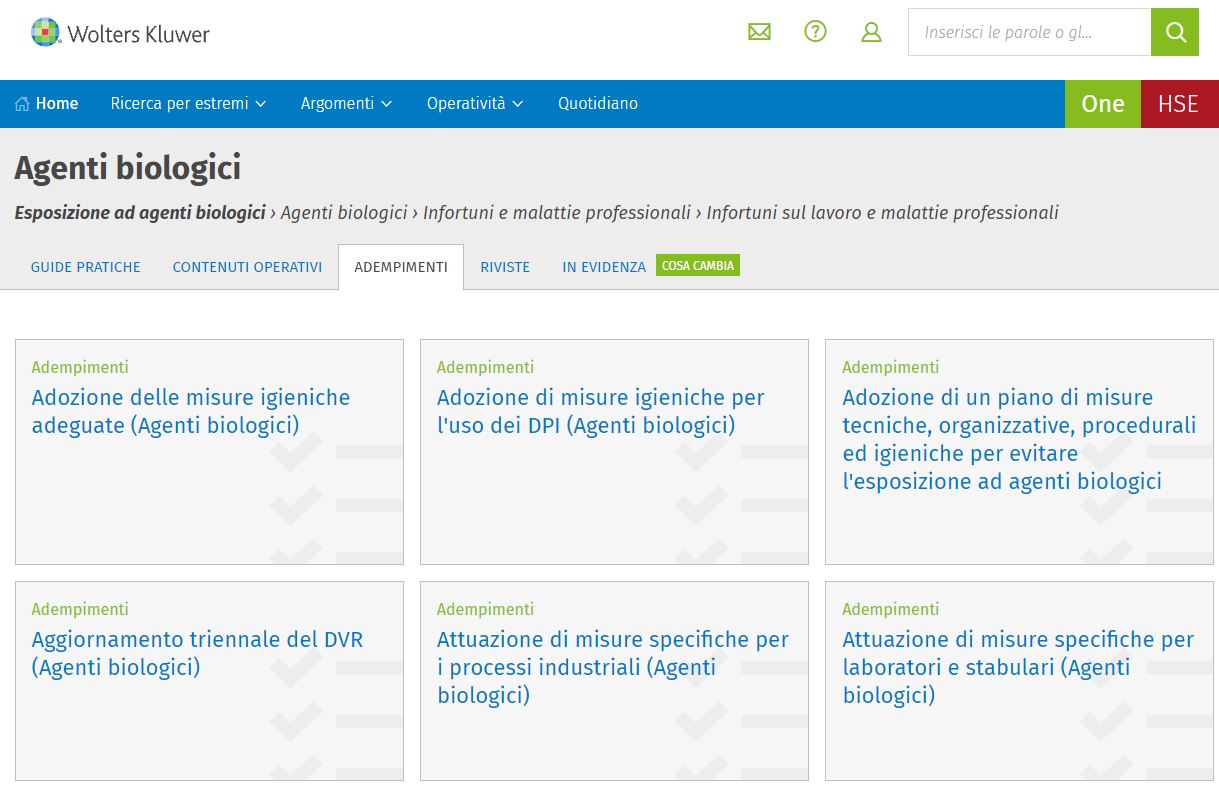Open the user profile icon
Screen dimensions: 1219x786
(x=871, y=32)
